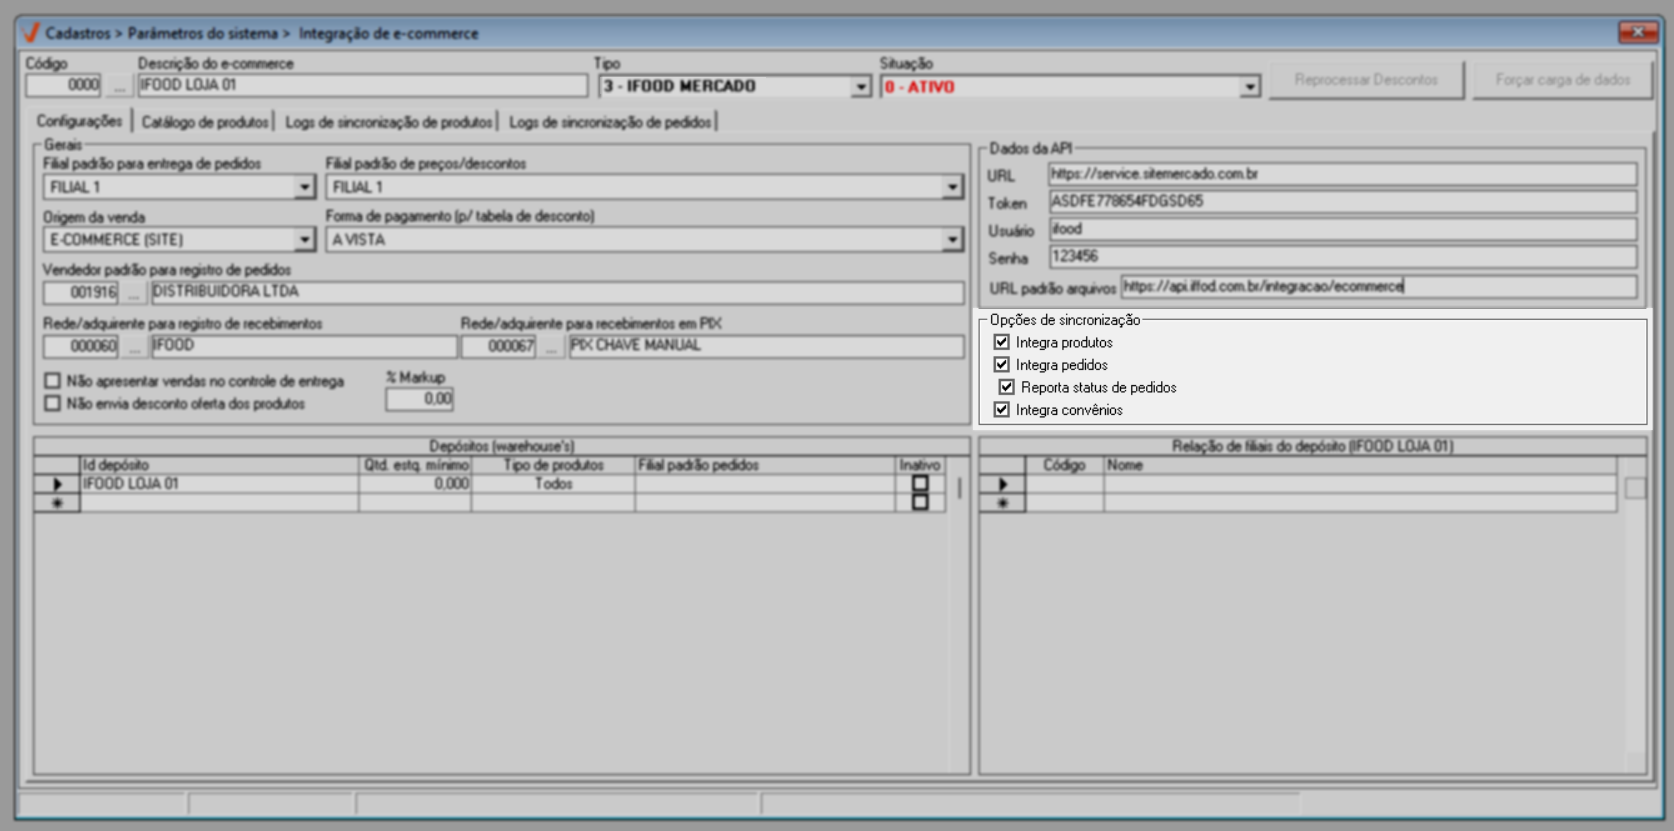Select the IFOOD LOJA 01 row indicator arrow
The height and width of the screenshot is (831, 1674).
pos(57,484)
